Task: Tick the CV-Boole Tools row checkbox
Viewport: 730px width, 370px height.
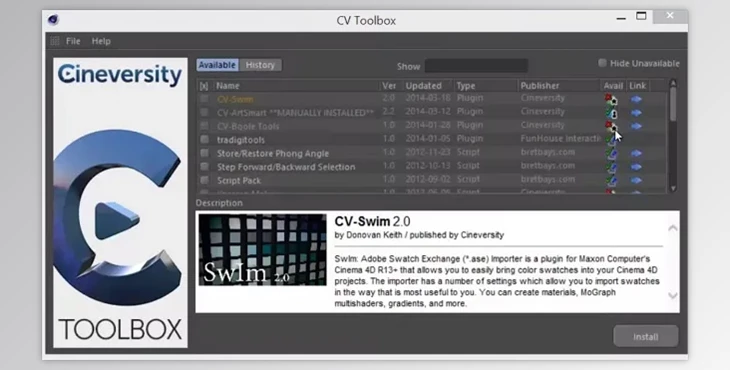Action: click(204, 126)
